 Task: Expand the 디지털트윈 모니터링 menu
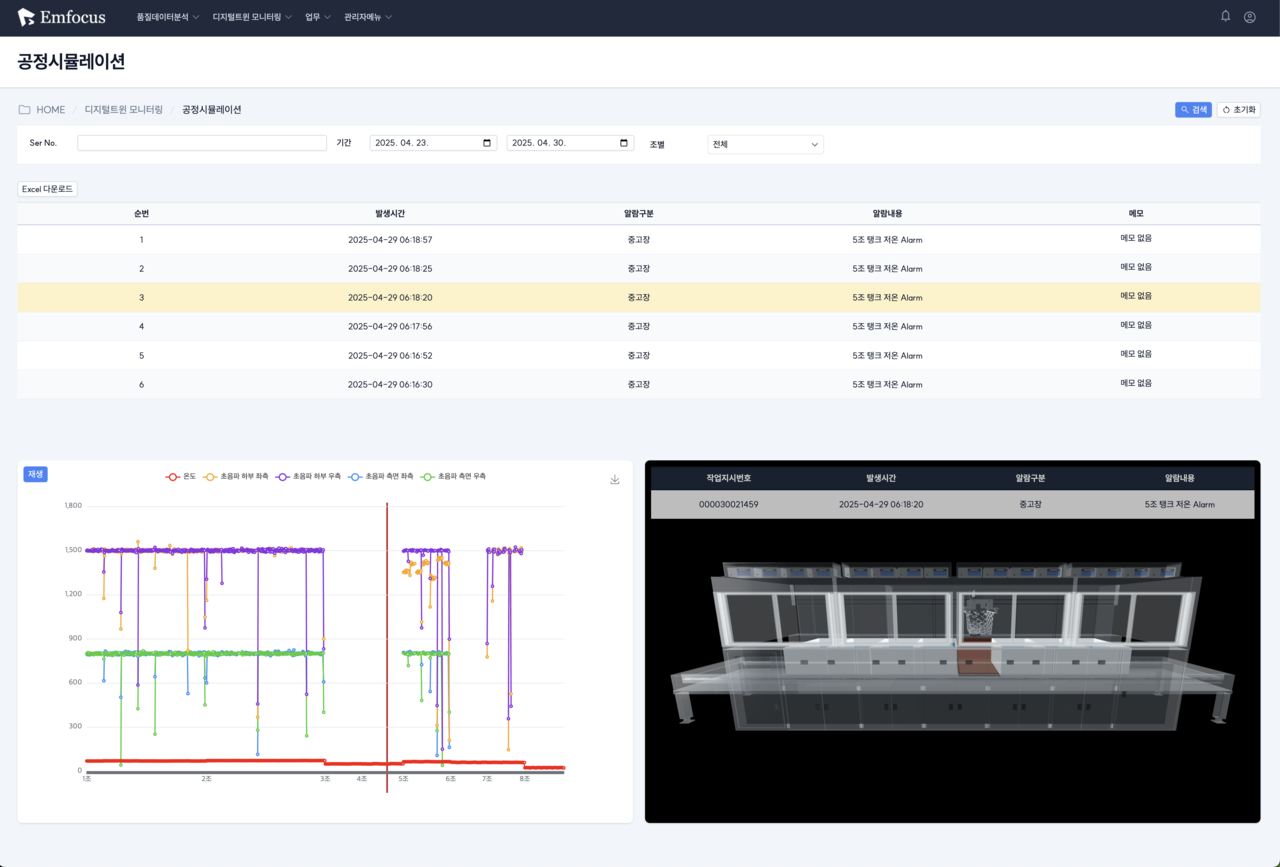click(x=251, y=17)
